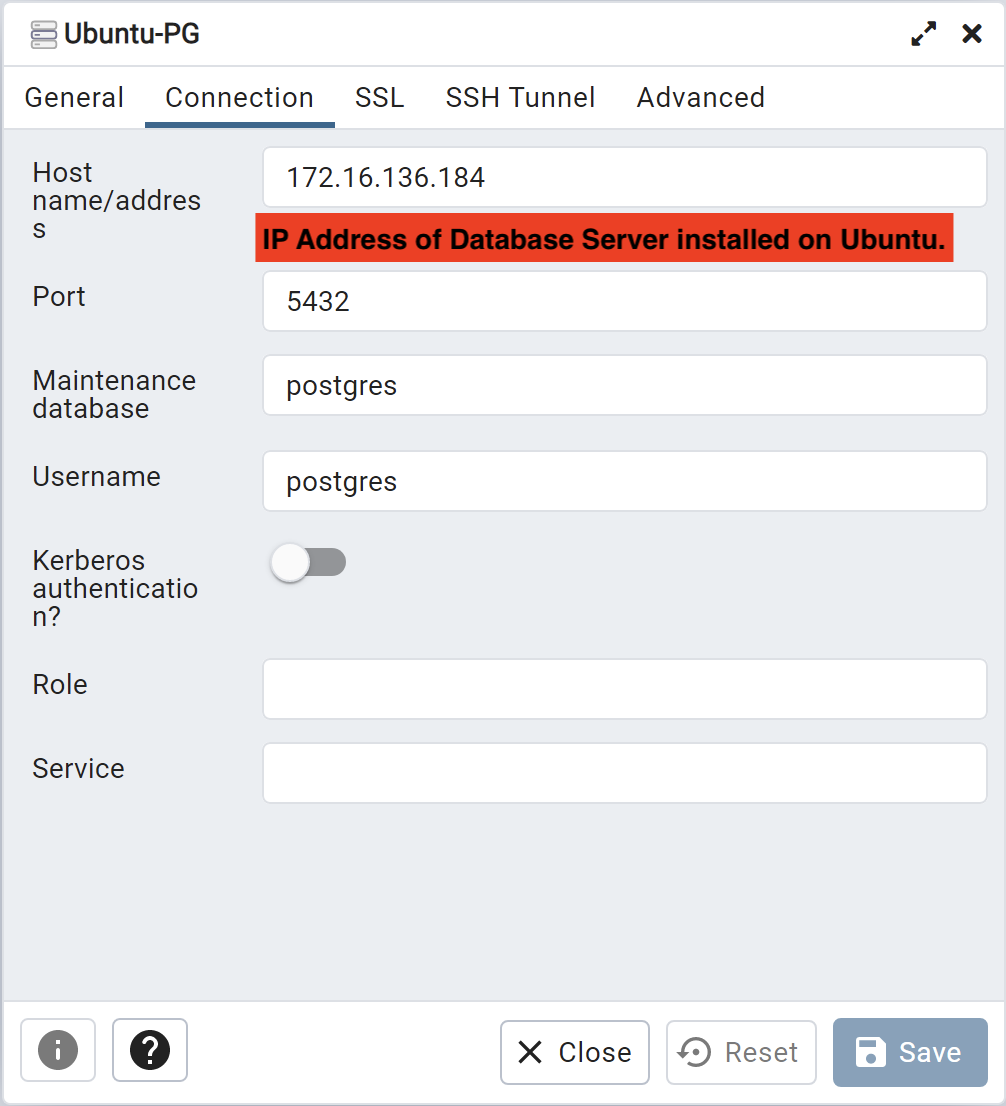
Task: Click the Username input field
Action: click(x=624, y=481)
